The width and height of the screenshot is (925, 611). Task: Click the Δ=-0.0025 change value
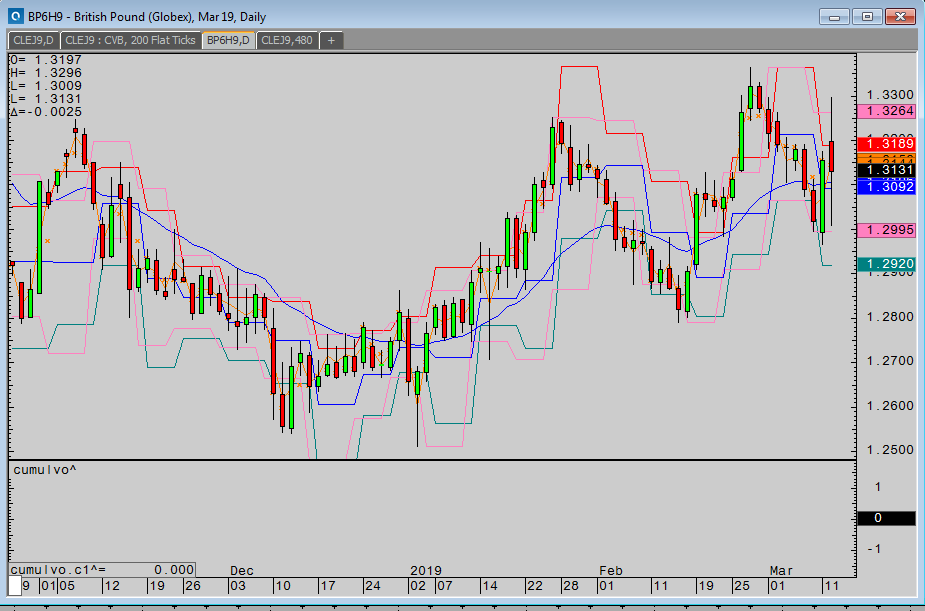tap(46, 111)
